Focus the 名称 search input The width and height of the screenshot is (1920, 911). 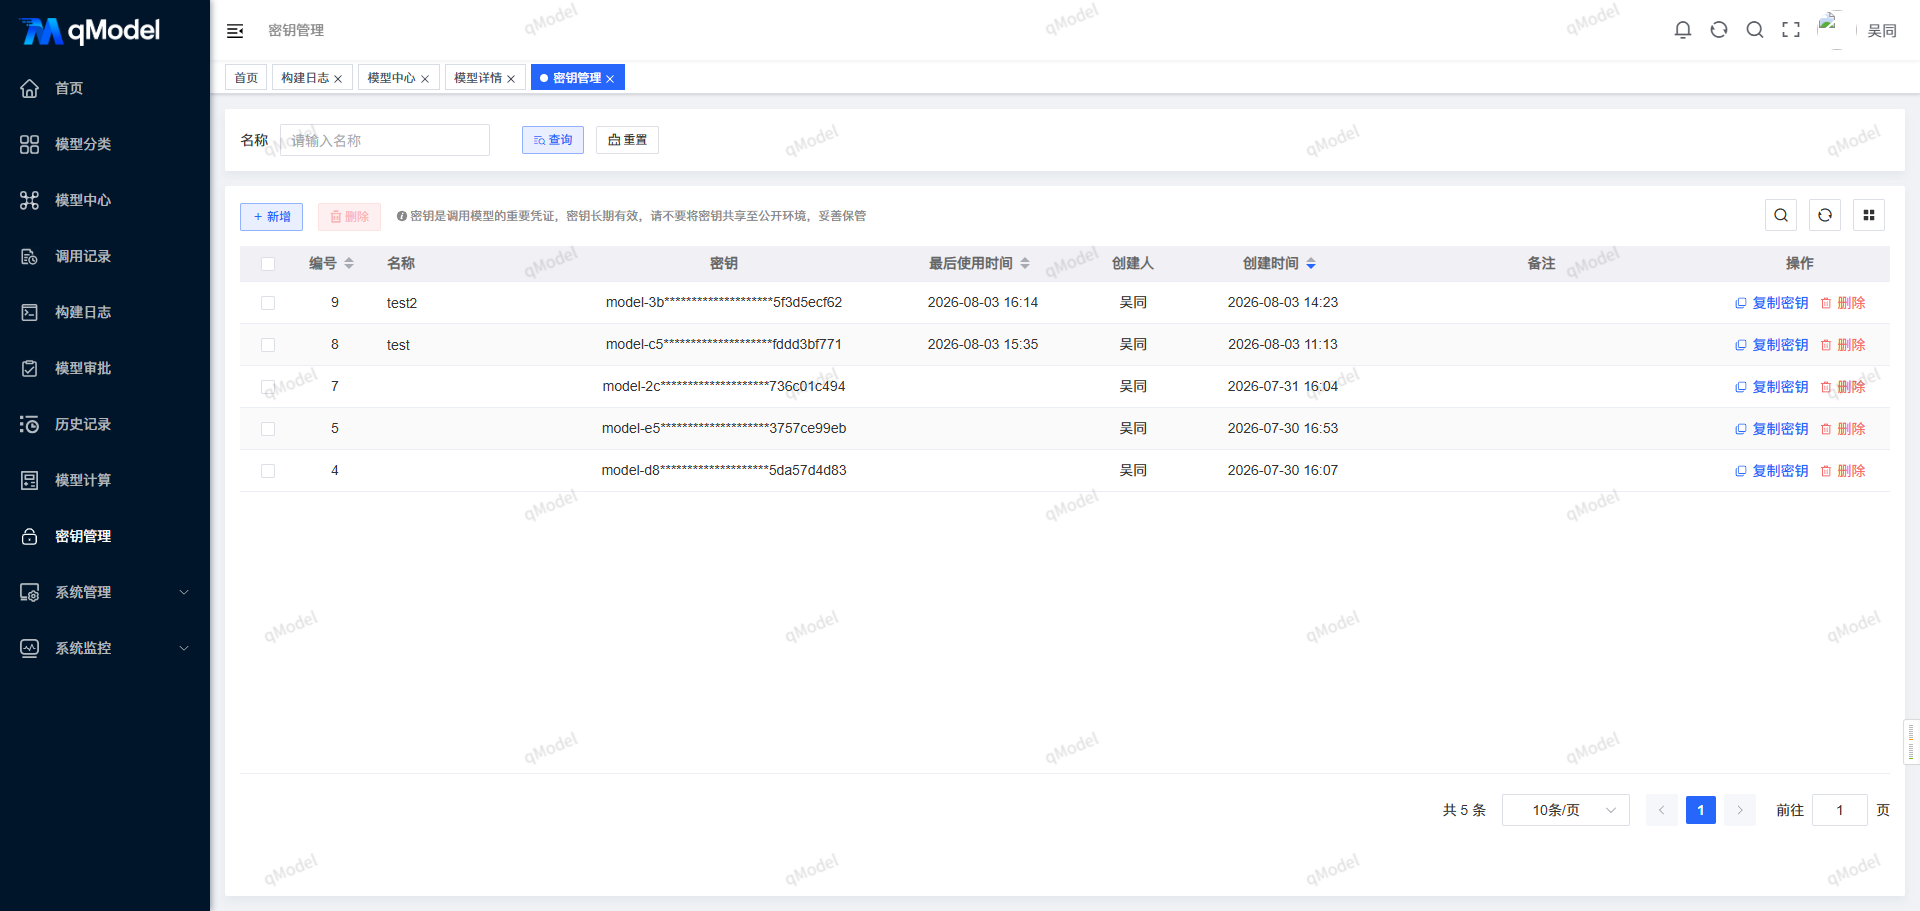385,140
